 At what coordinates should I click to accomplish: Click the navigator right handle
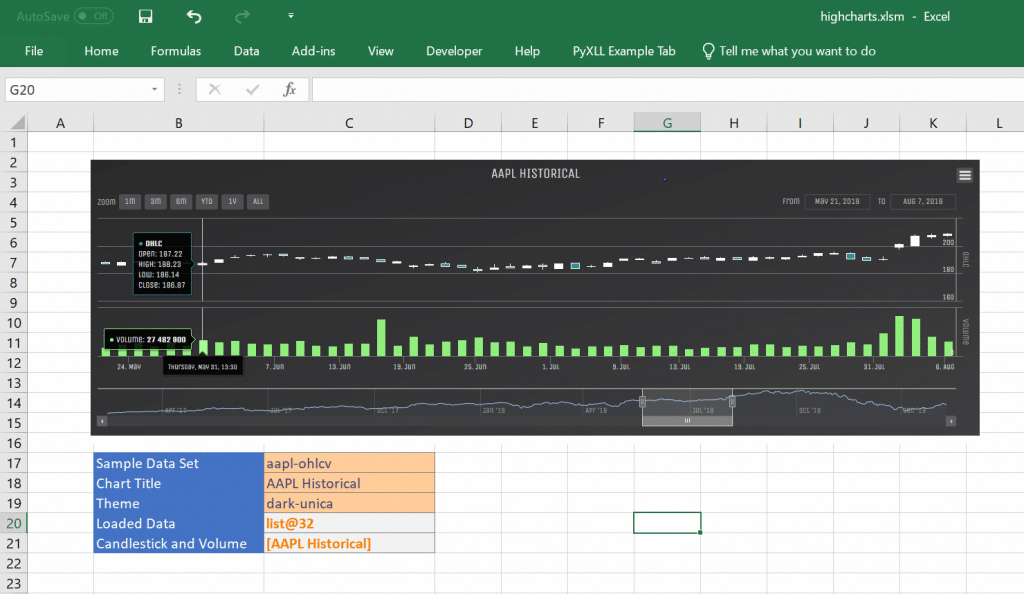[732, 401]
